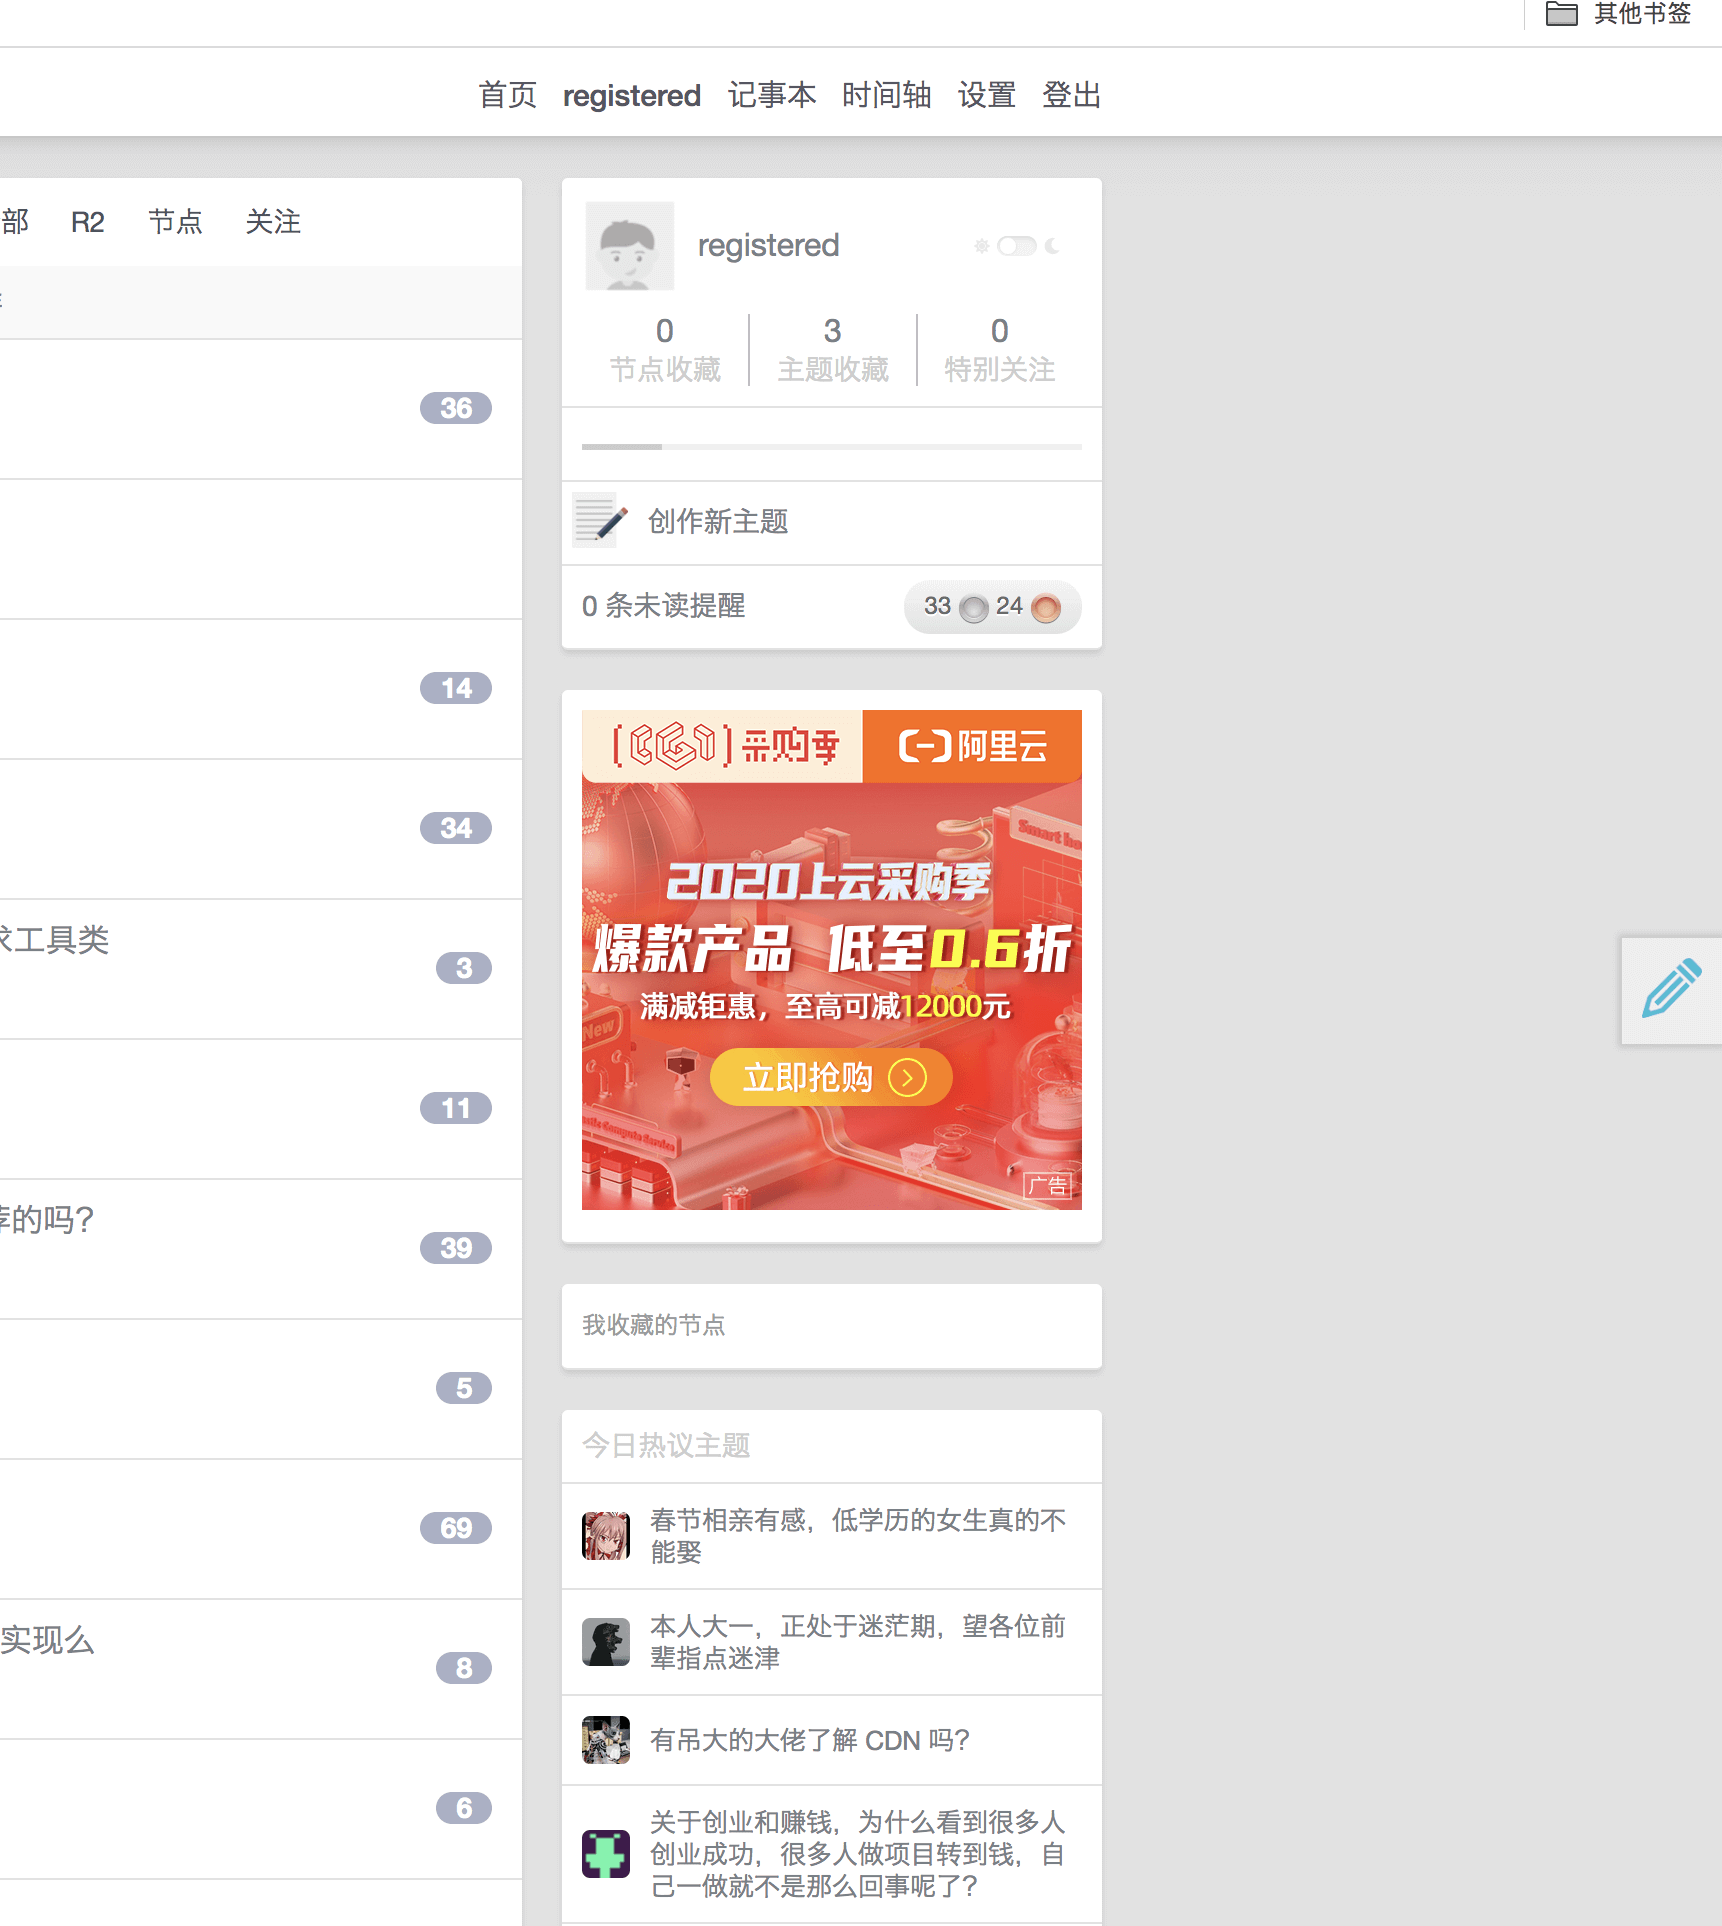This screenshot has height=1926, width=1722.
Task: Click the sun icon beside the toggle
Action: point(982,246)
